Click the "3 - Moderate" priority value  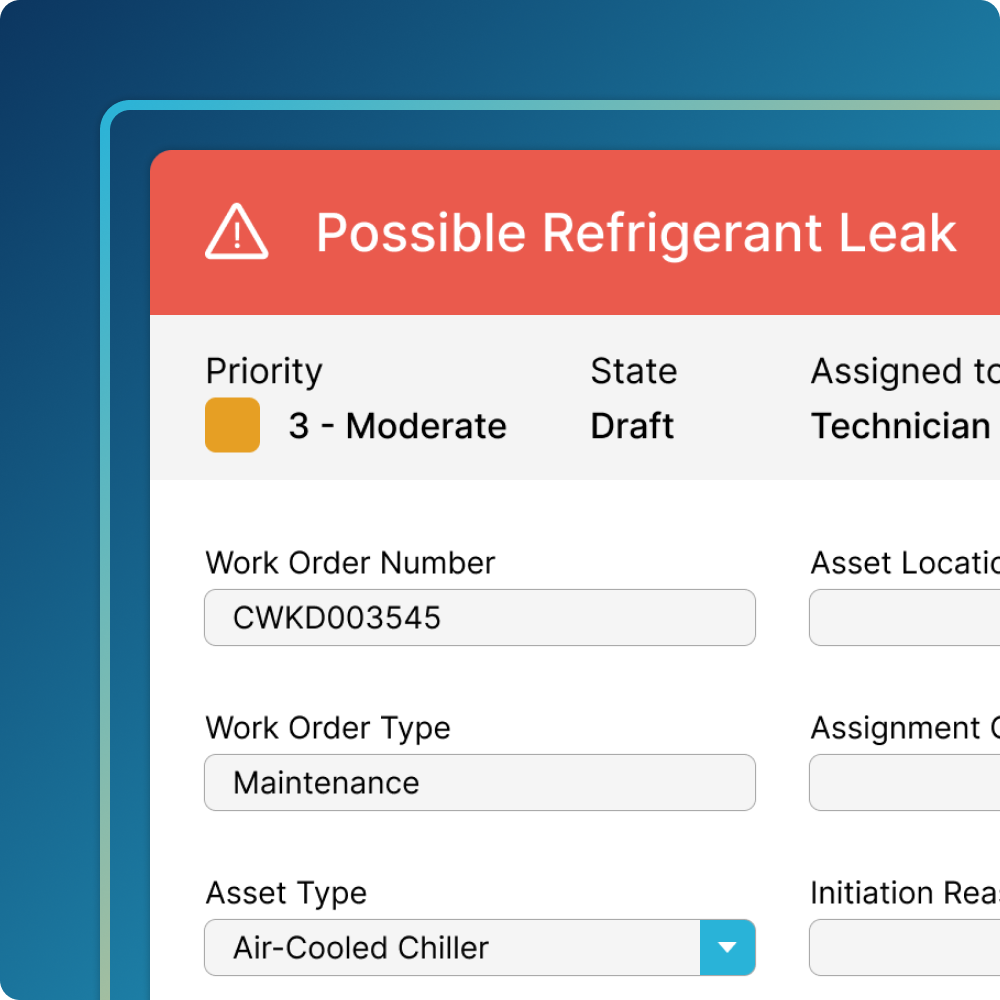[x=397, y=426]
